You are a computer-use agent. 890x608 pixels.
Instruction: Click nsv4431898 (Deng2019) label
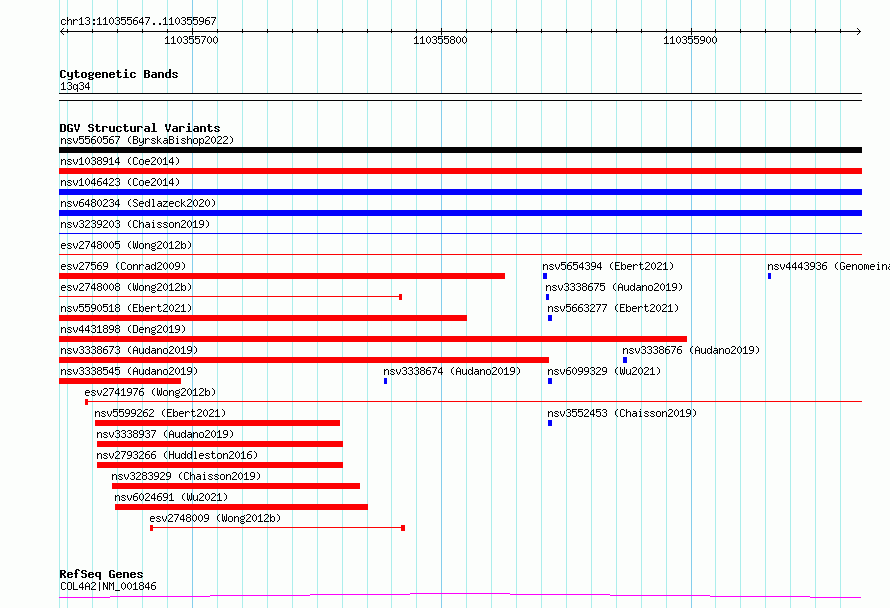point(123,329)
